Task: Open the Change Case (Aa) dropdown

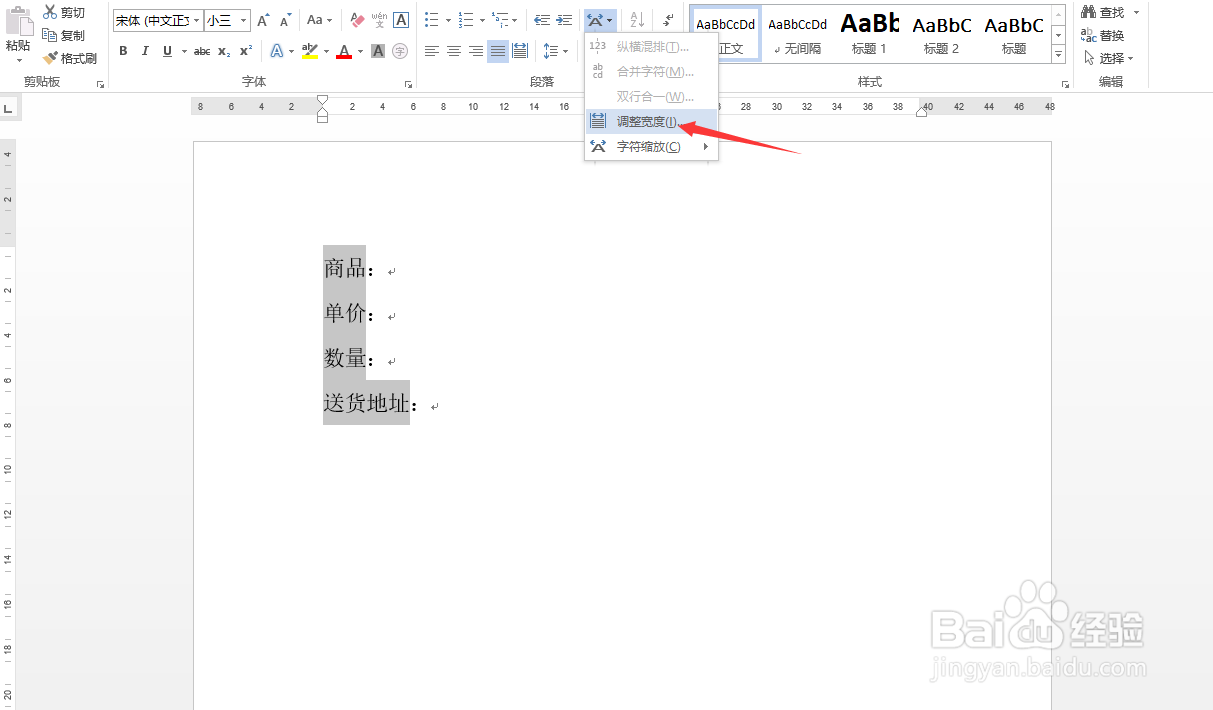Action: [319, 20]
